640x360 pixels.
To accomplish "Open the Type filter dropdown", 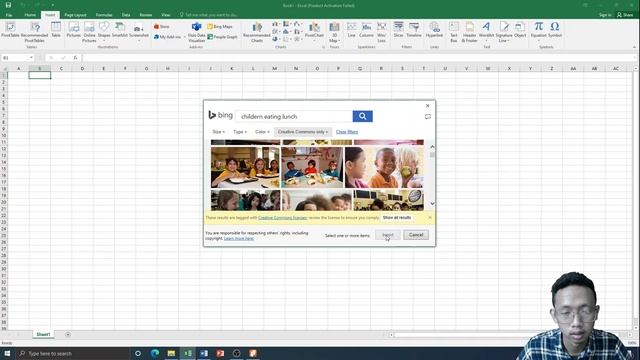I will coord(240,132).
